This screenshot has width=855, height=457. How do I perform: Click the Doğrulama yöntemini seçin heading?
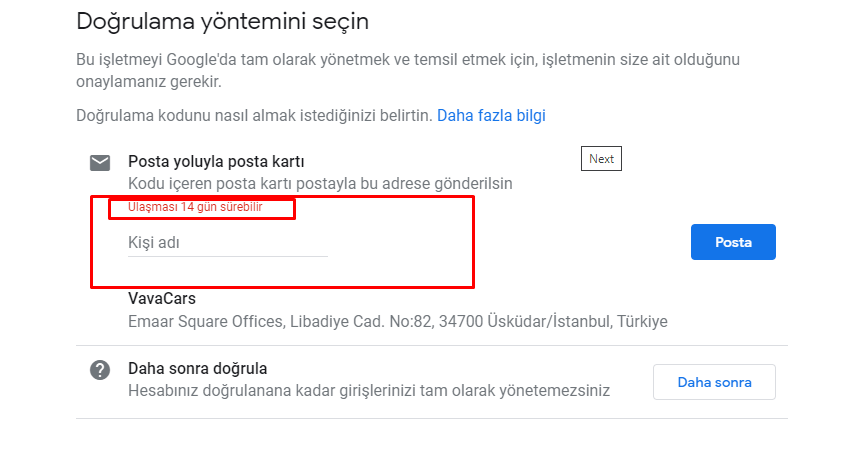[222, 22]
